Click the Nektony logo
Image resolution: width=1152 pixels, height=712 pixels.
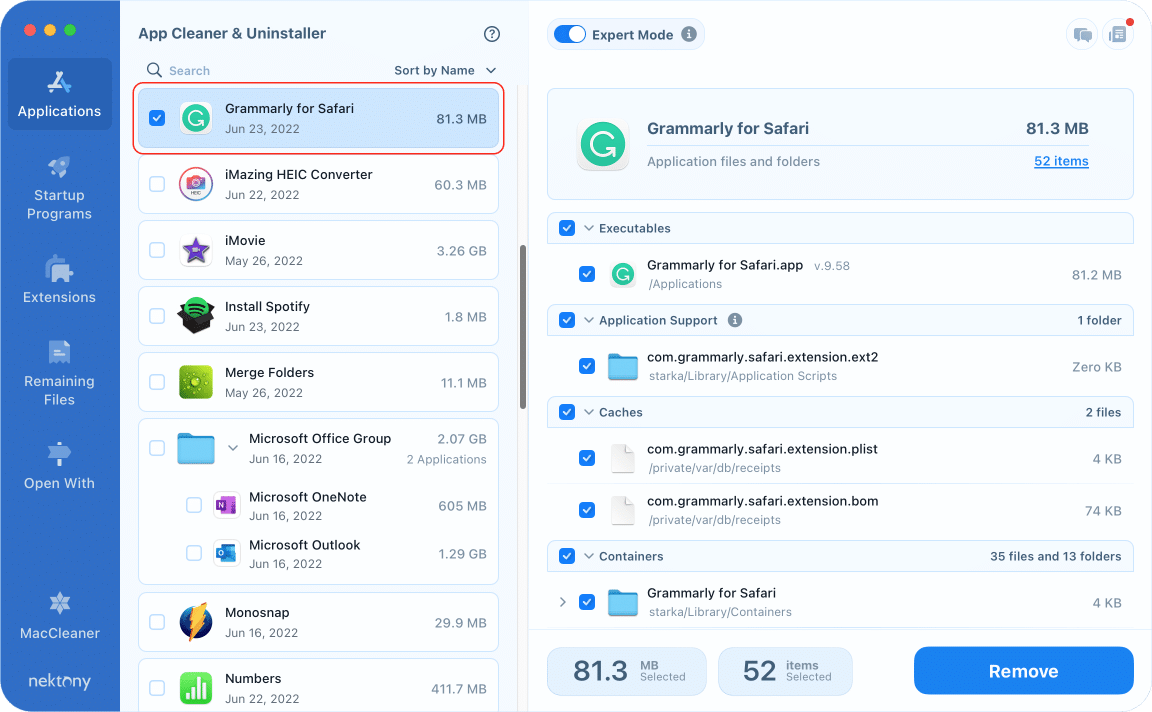(60, 681)
